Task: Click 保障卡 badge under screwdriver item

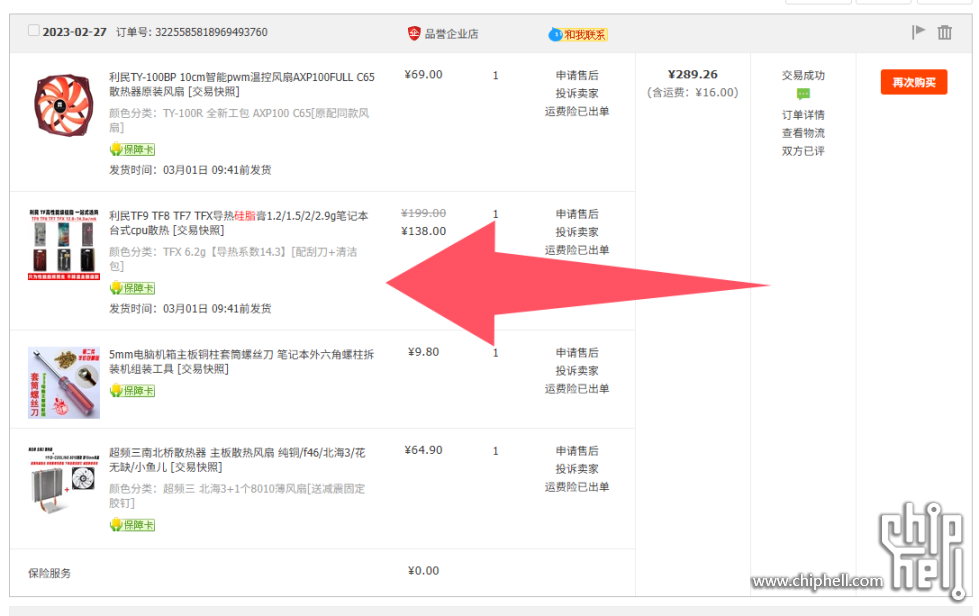Action: coord(132,390)
